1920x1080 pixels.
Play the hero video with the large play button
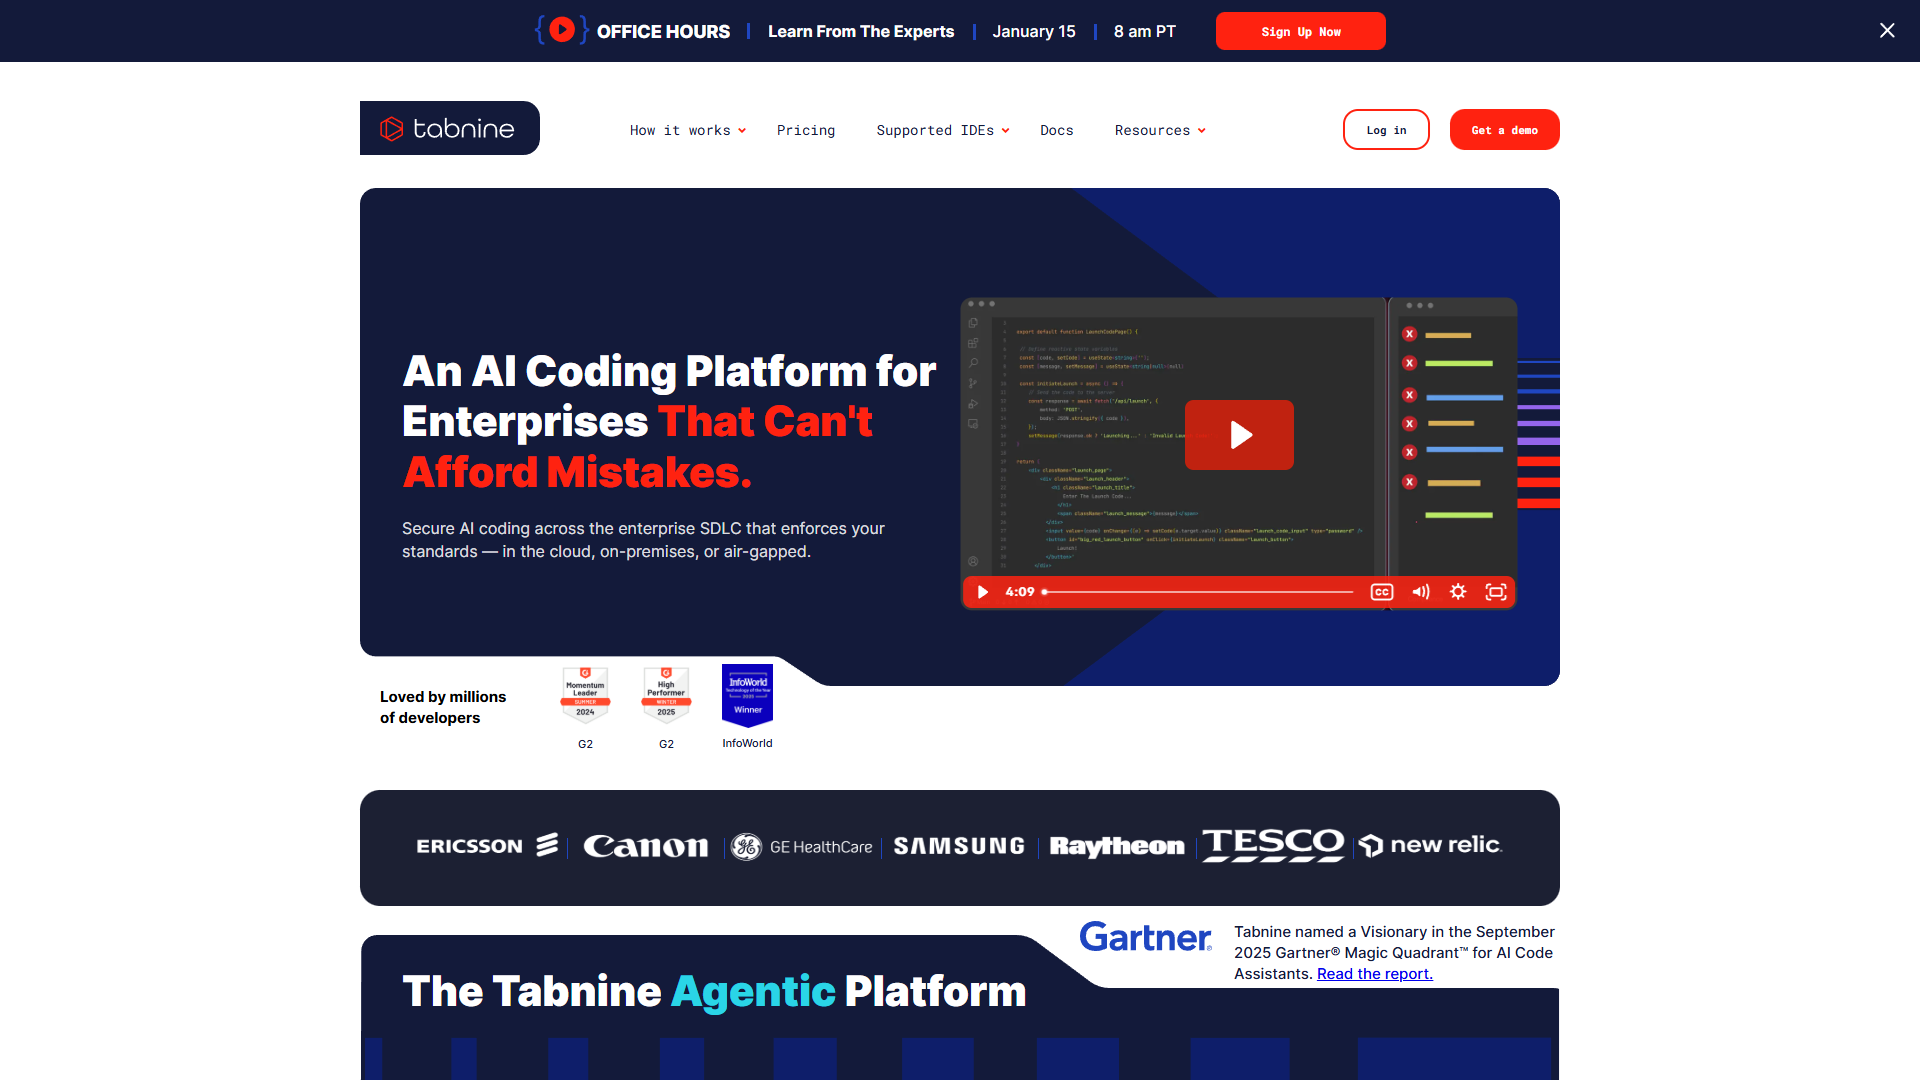coord(1239,435)
